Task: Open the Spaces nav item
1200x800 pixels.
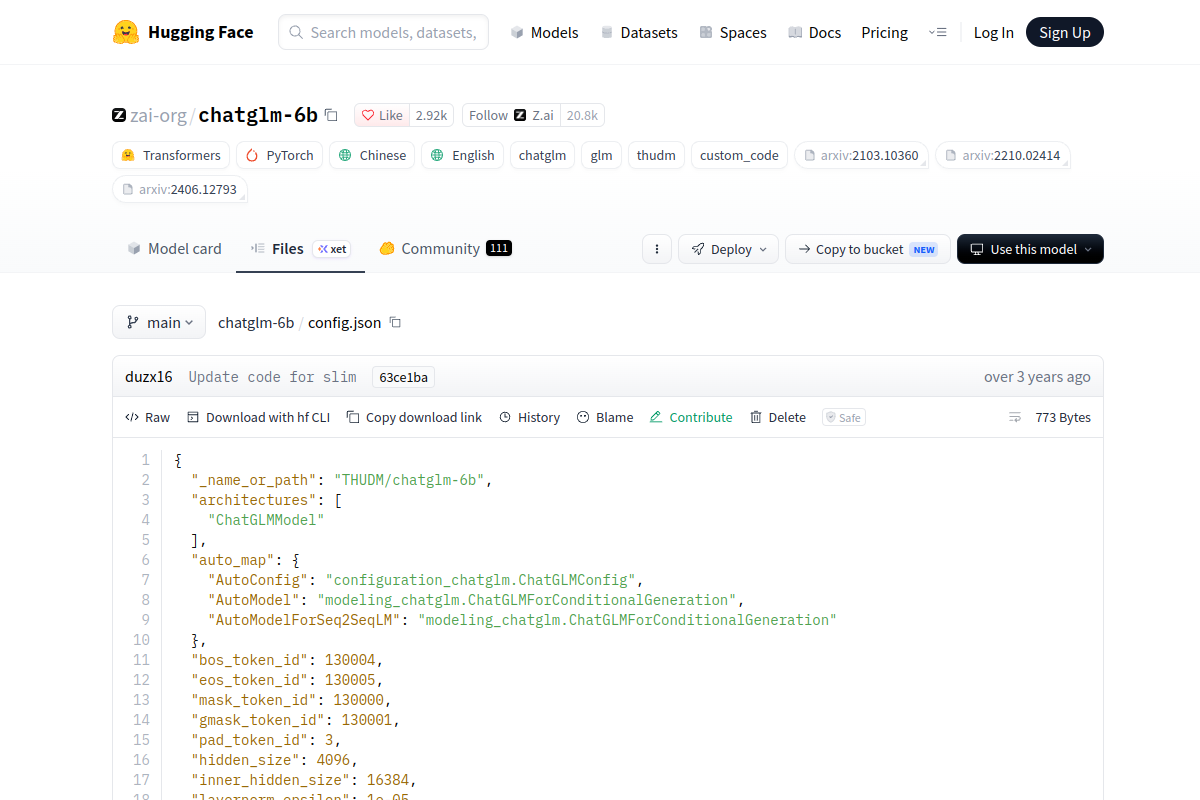Action: click(x=732, y=32)
